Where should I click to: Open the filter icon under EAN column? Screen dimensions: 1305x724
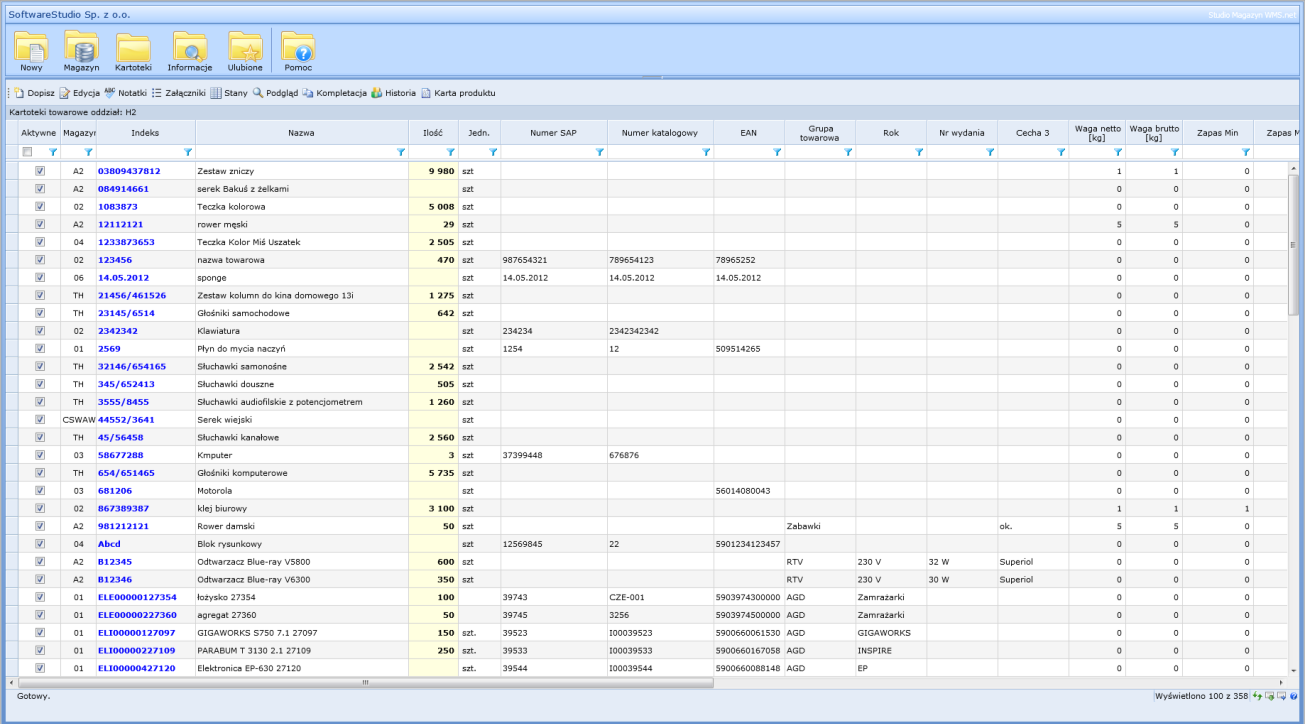click(x=777, y=152)
